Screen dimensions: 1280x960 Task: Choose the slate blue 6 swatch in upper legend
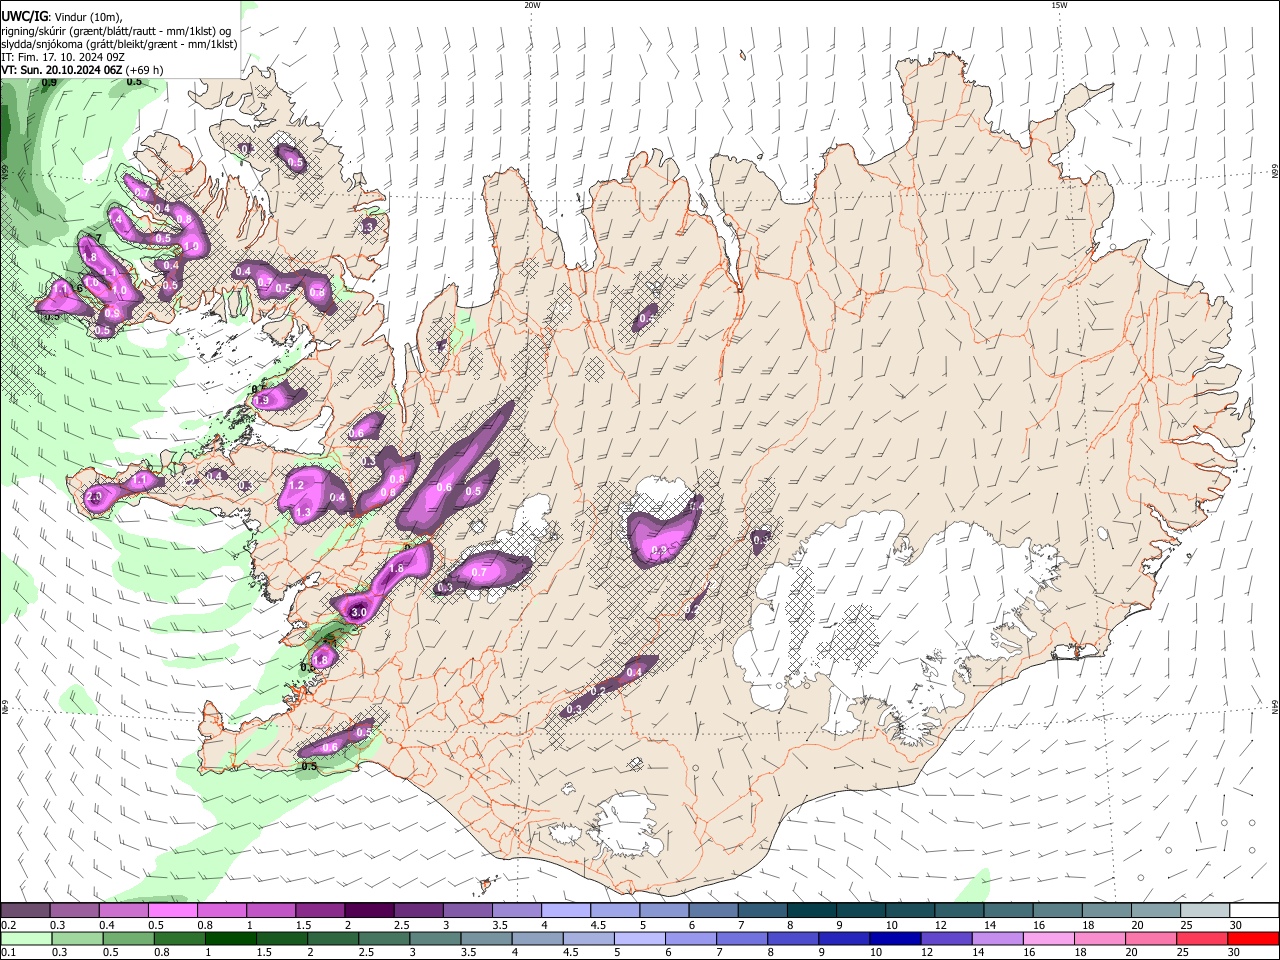713,911
